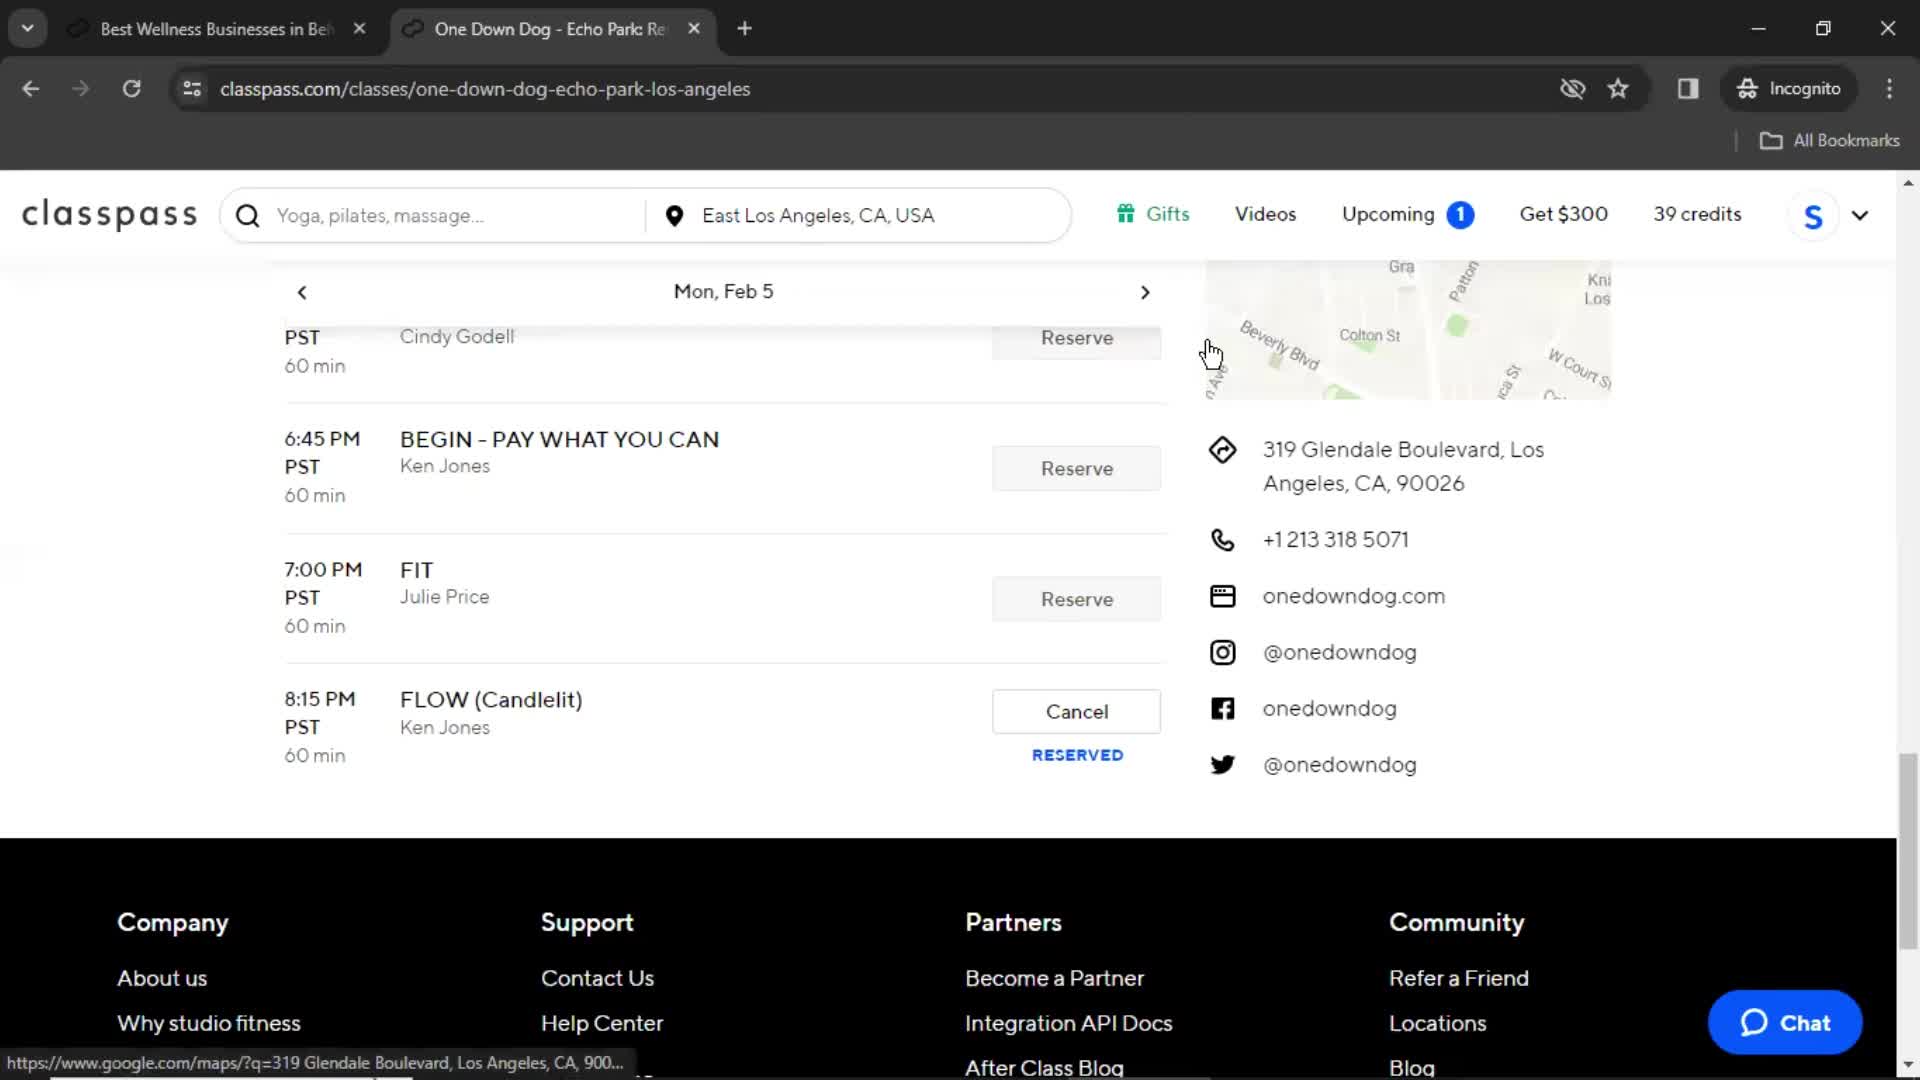This screenshot has width=1920, height=1080.
Task: Open Integration API Docs footer link
Action: pyautogui.click(x=1068, y=1024)
